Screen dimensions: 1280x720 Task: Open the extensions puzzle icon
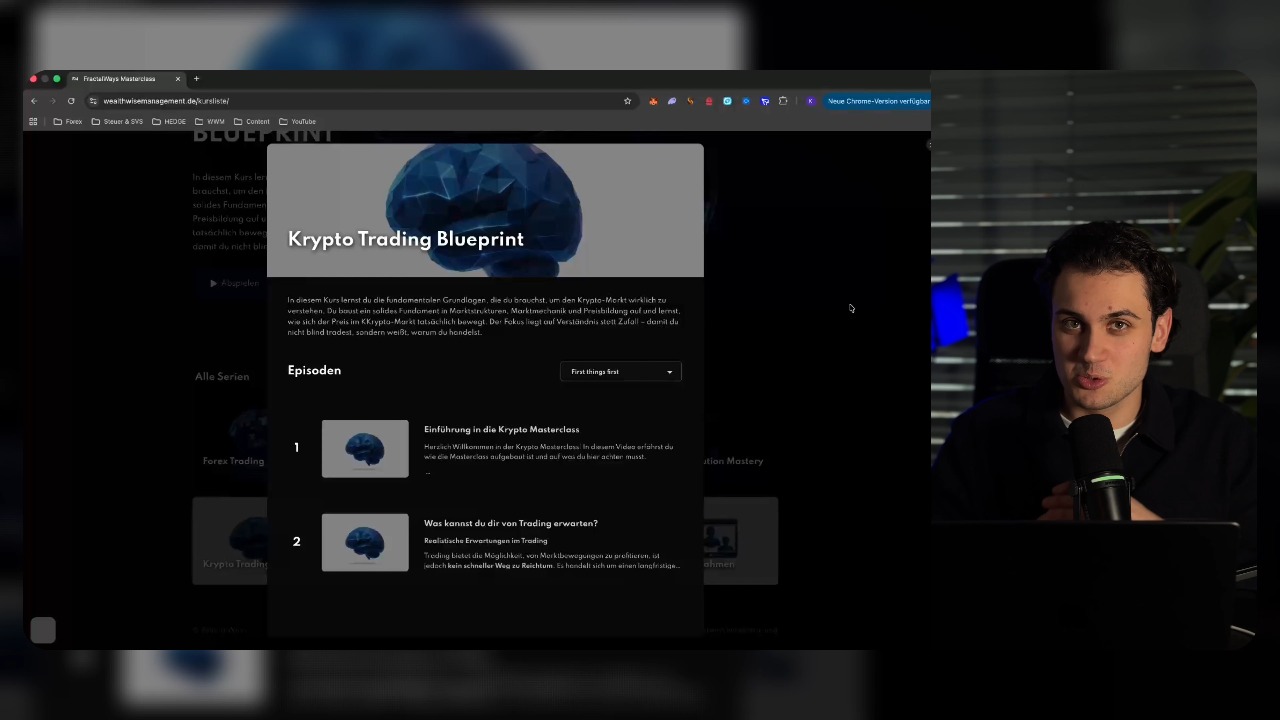pos(783,101)
